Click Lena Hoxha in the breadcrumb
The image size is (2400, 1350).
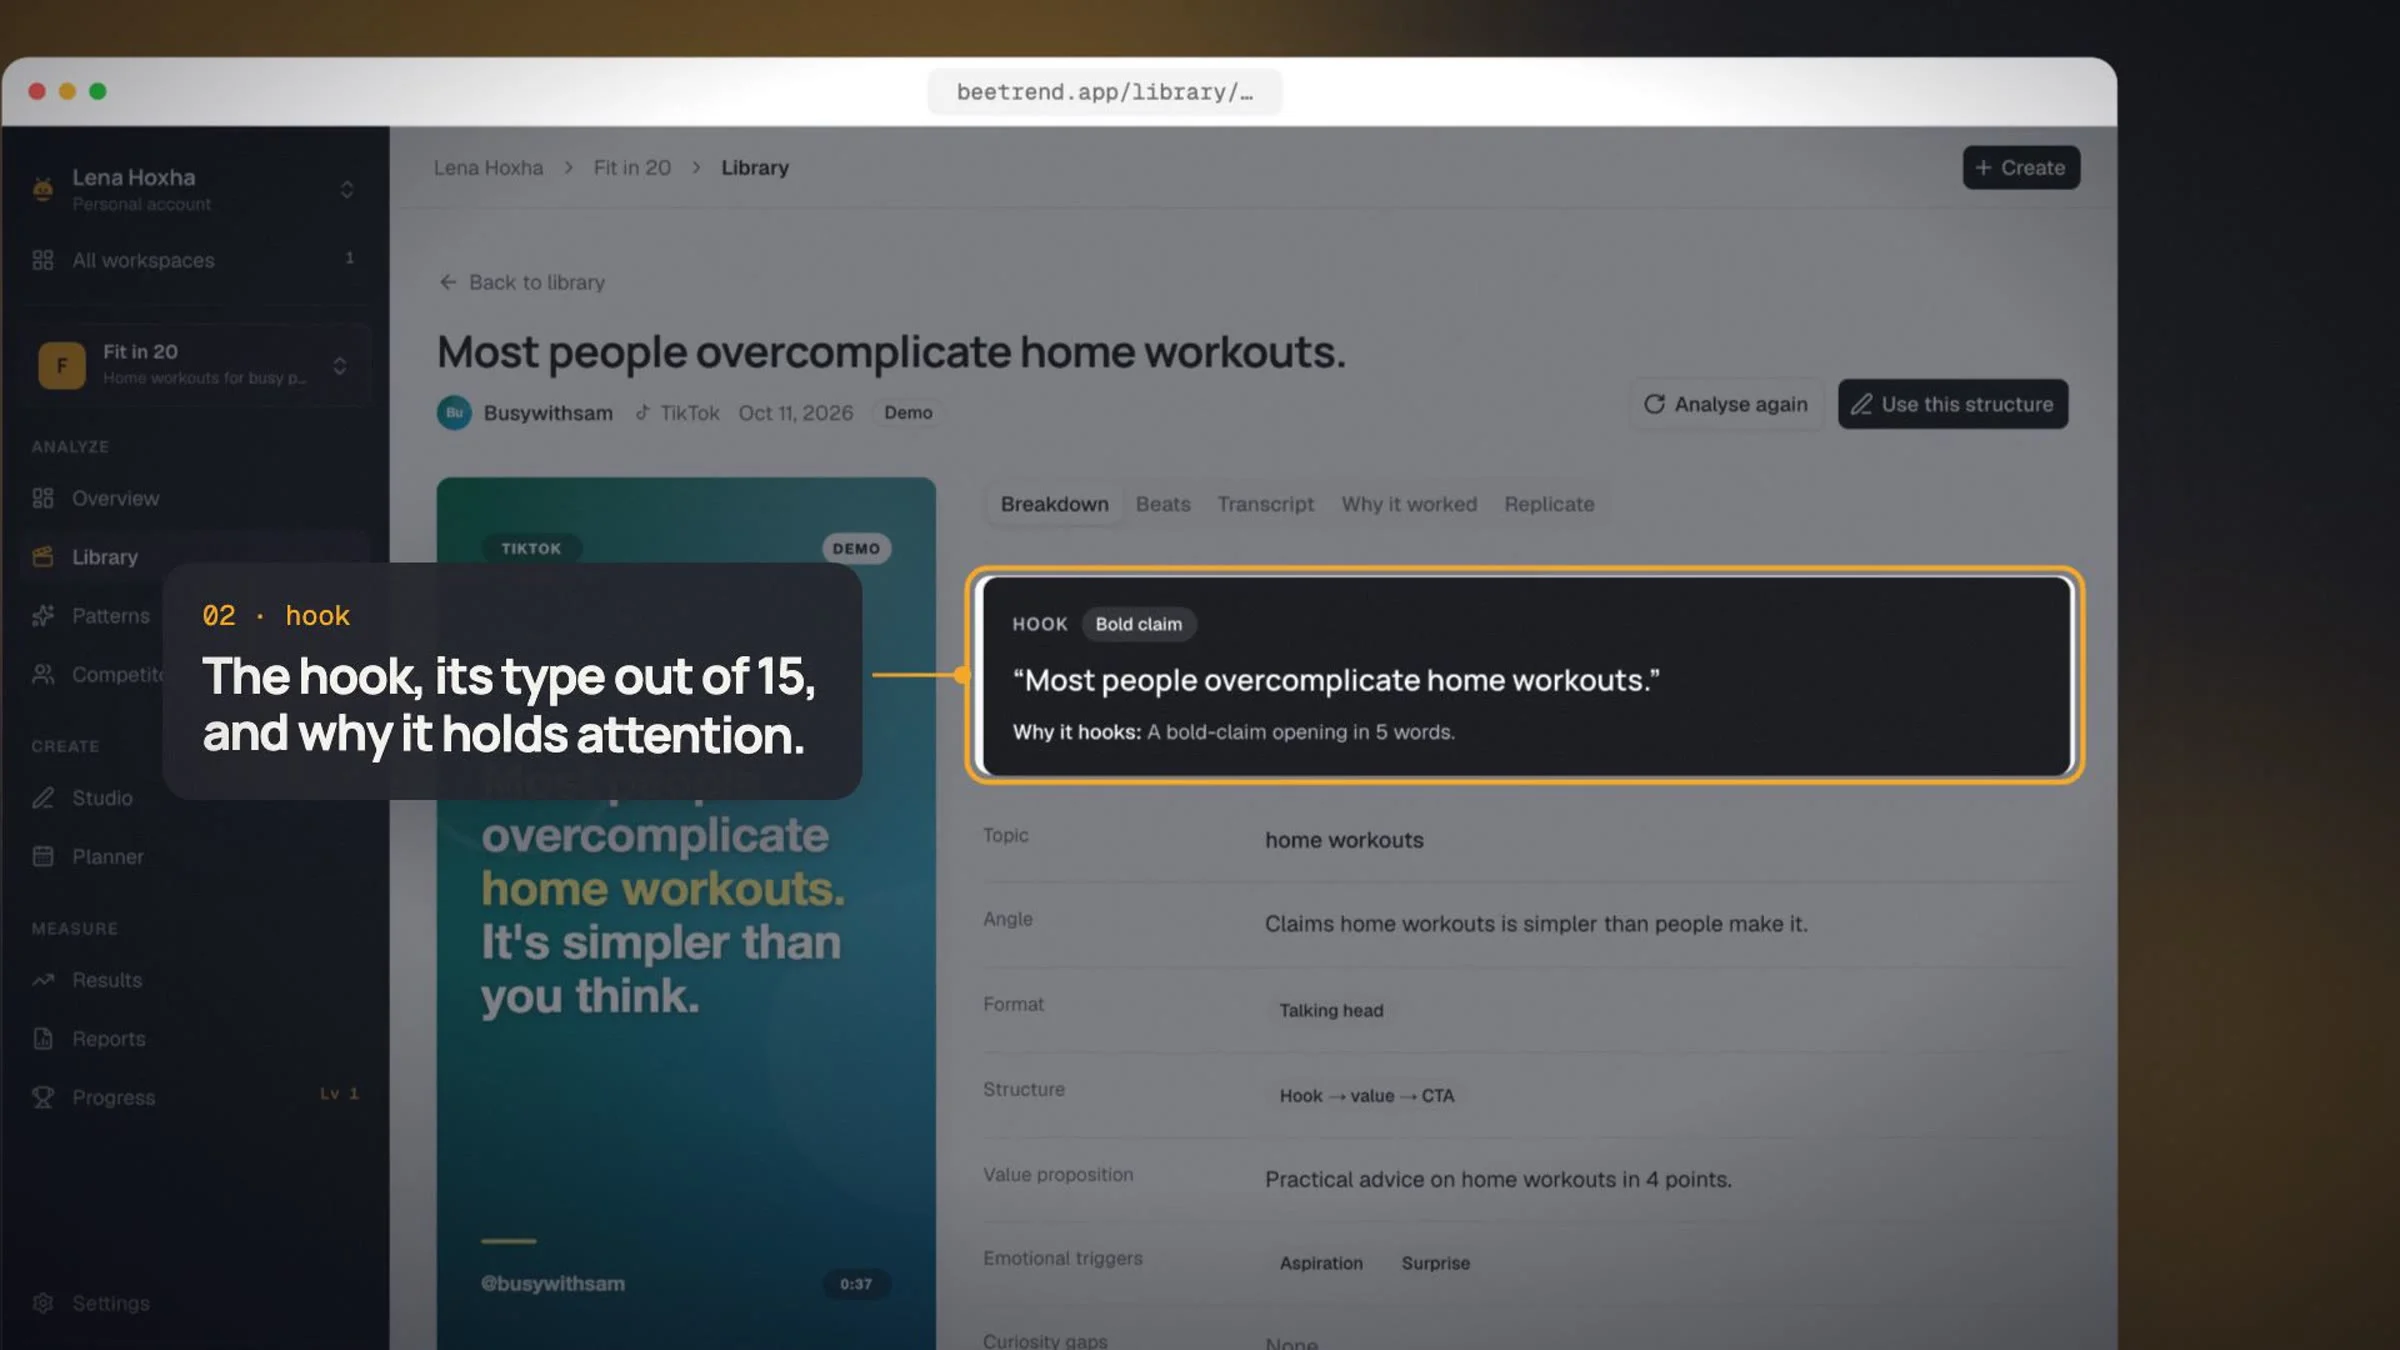point(488,168)
